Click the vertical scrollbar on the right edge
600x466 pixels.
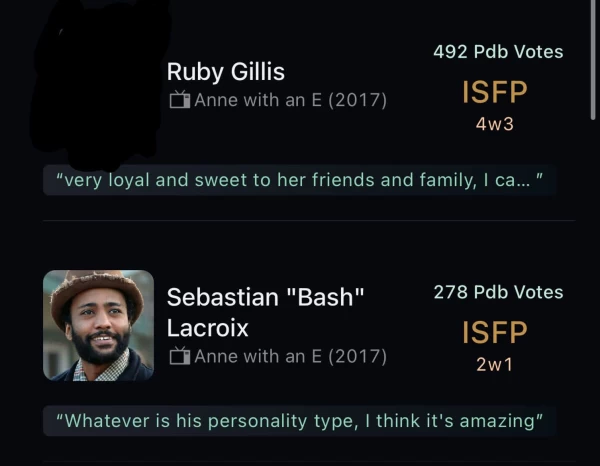[x=595, y=60]
